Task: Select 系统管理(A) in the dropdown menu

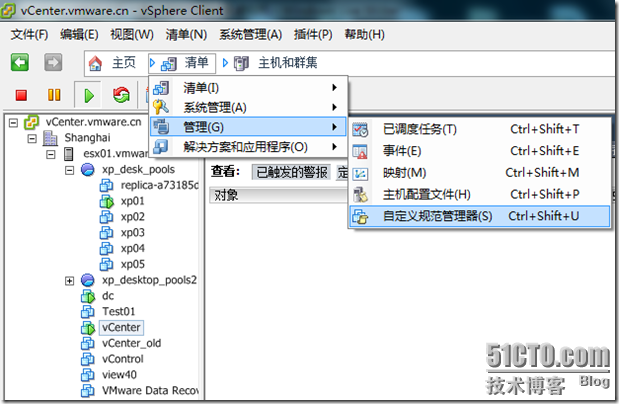Action: pos(248,107)
